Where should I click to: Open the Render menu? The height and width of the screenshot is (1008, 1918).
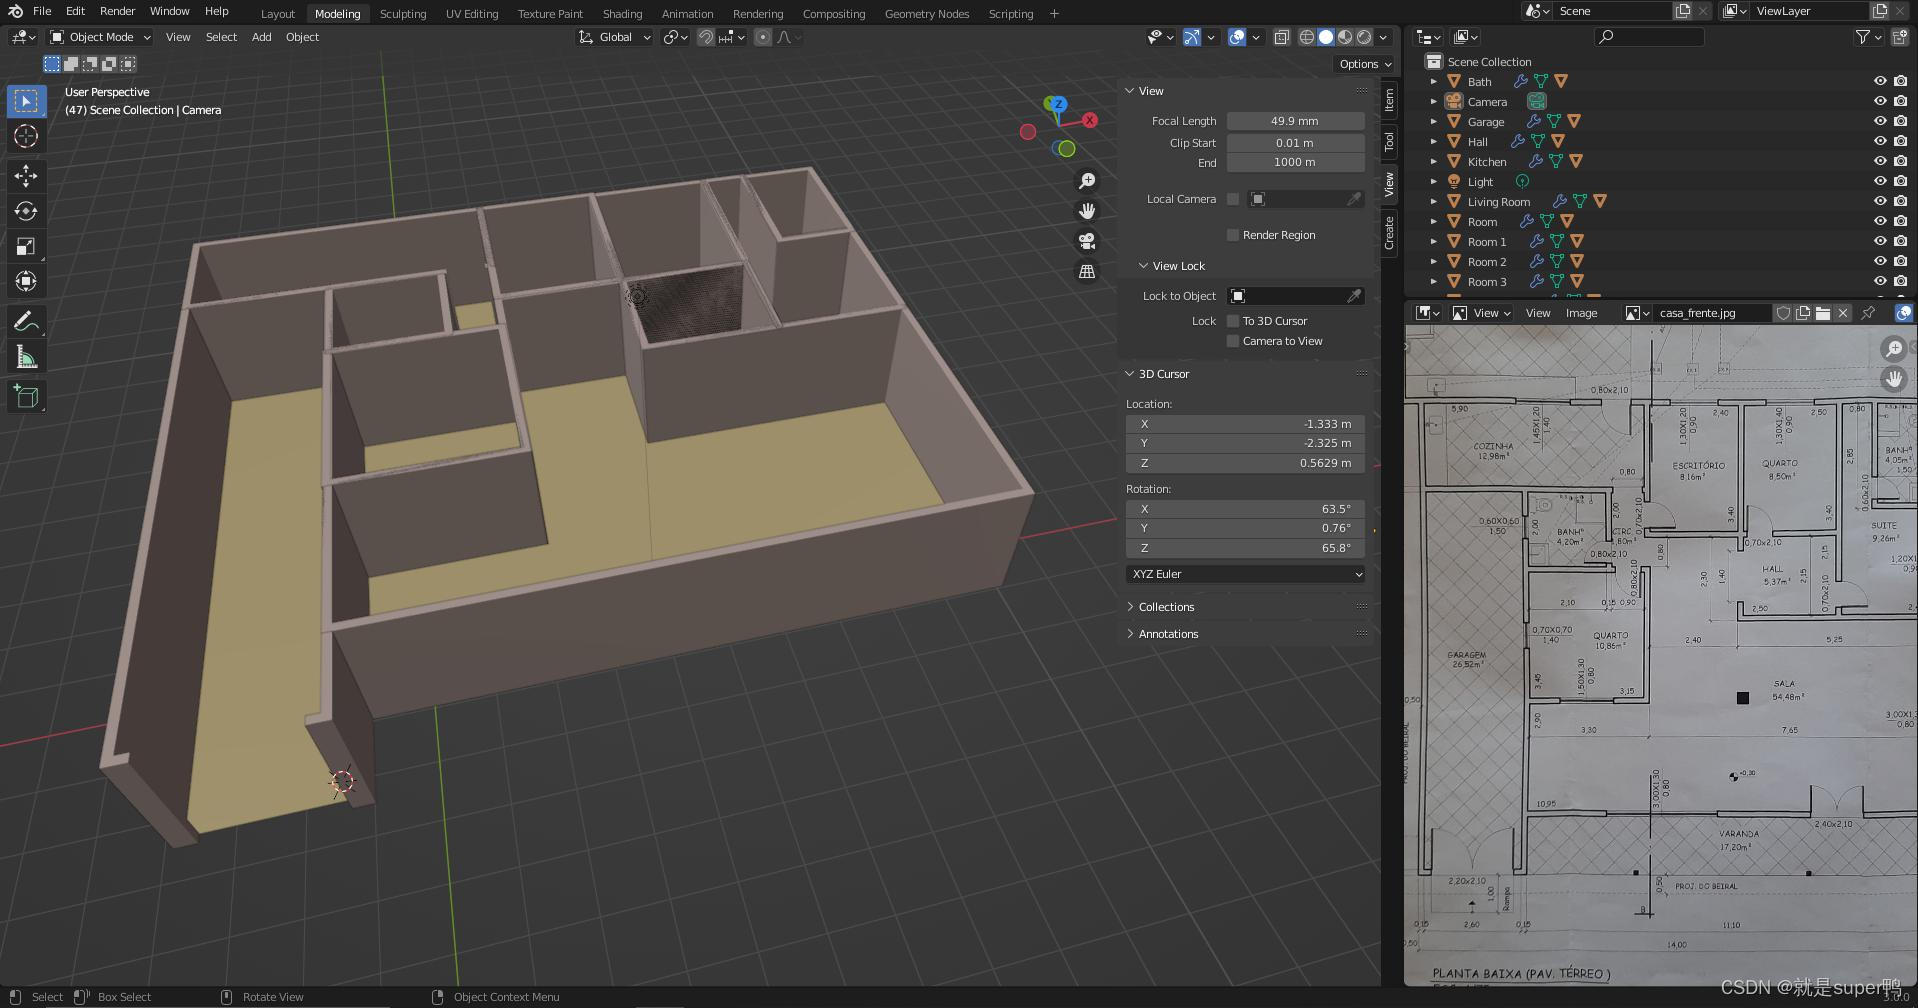point(117,11)
